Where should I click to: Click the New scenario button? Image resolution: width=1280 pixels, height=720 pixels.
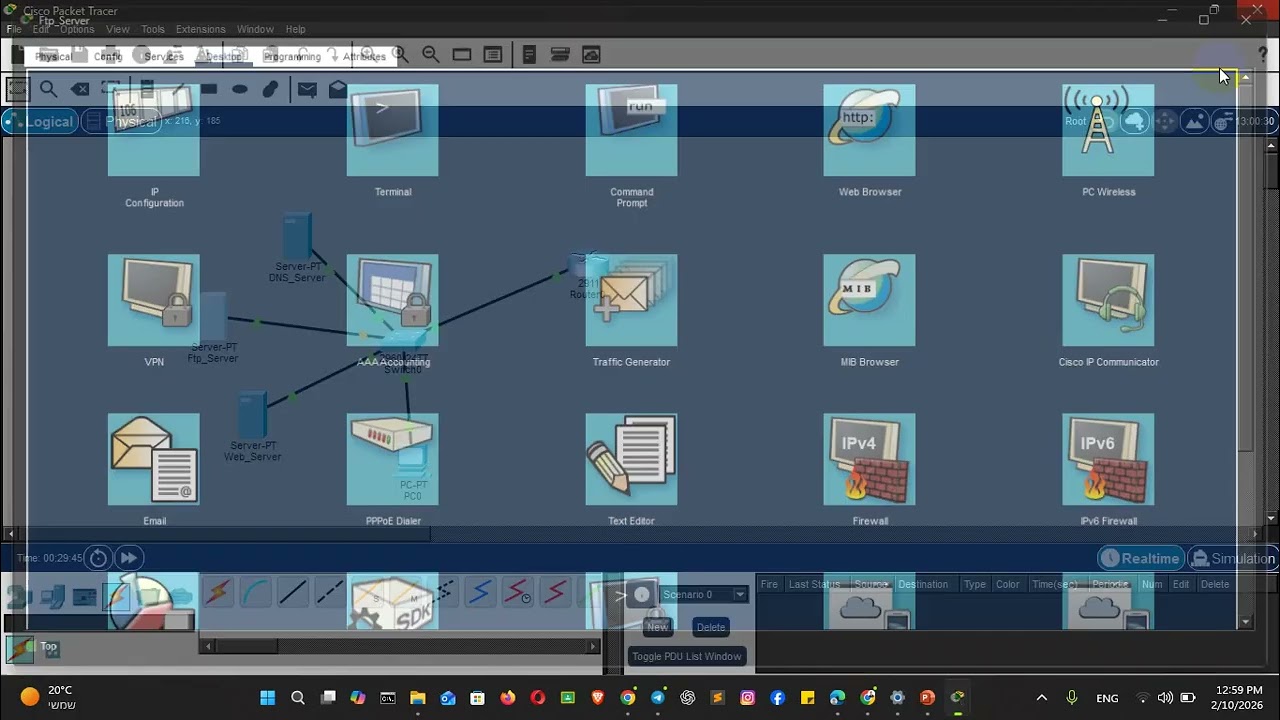[x=657, y=627]
